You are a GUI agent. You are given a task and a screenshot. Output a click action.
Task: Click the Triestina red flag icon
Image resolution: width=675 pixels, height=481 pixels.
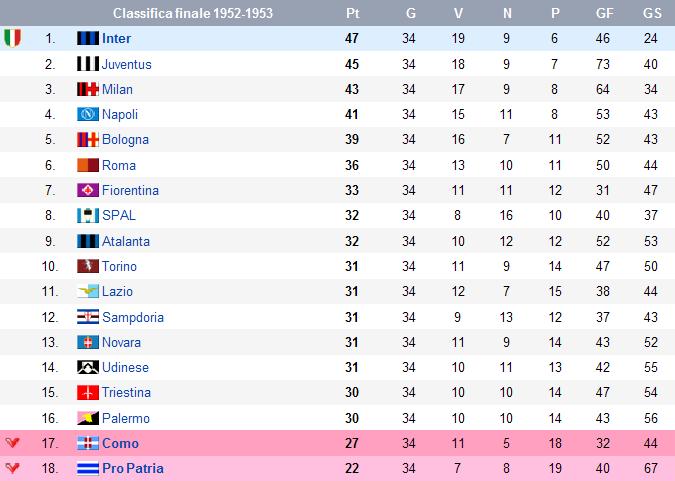tap(88, 392)
